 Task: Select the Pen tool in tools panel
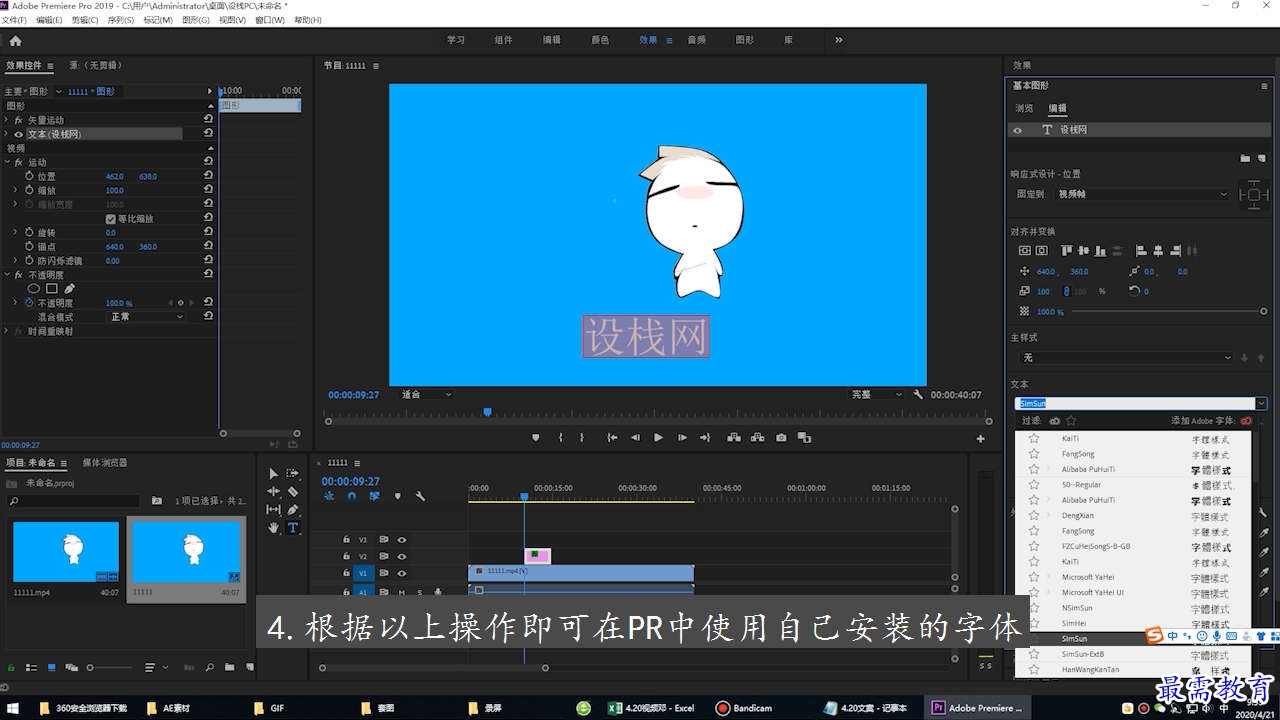(x=293, y=509)
